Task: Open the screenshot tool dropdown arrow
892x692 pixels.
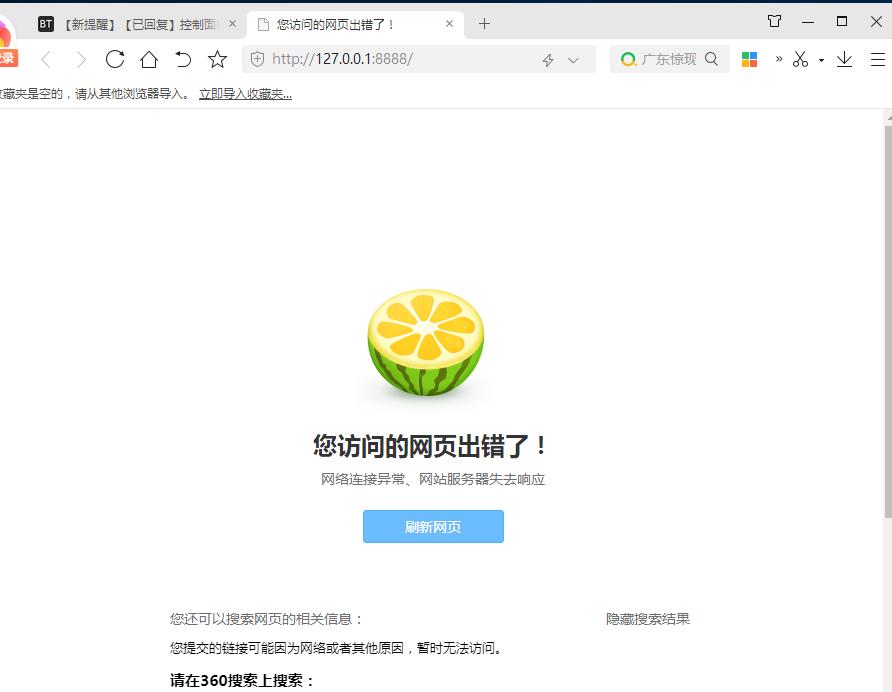Action: [821, 60]
